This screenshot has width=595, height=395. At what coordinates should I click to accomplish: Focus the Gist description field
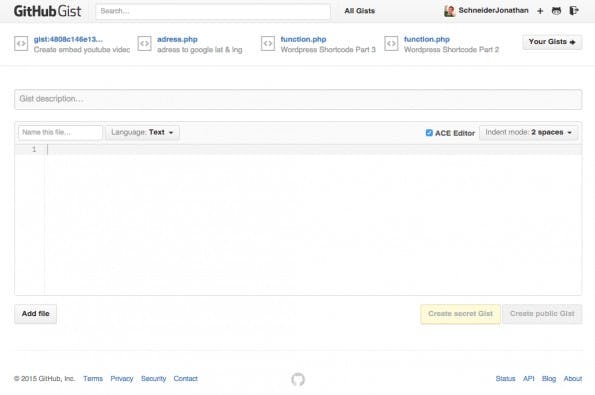pyautogui.click(x=298, y=99)
